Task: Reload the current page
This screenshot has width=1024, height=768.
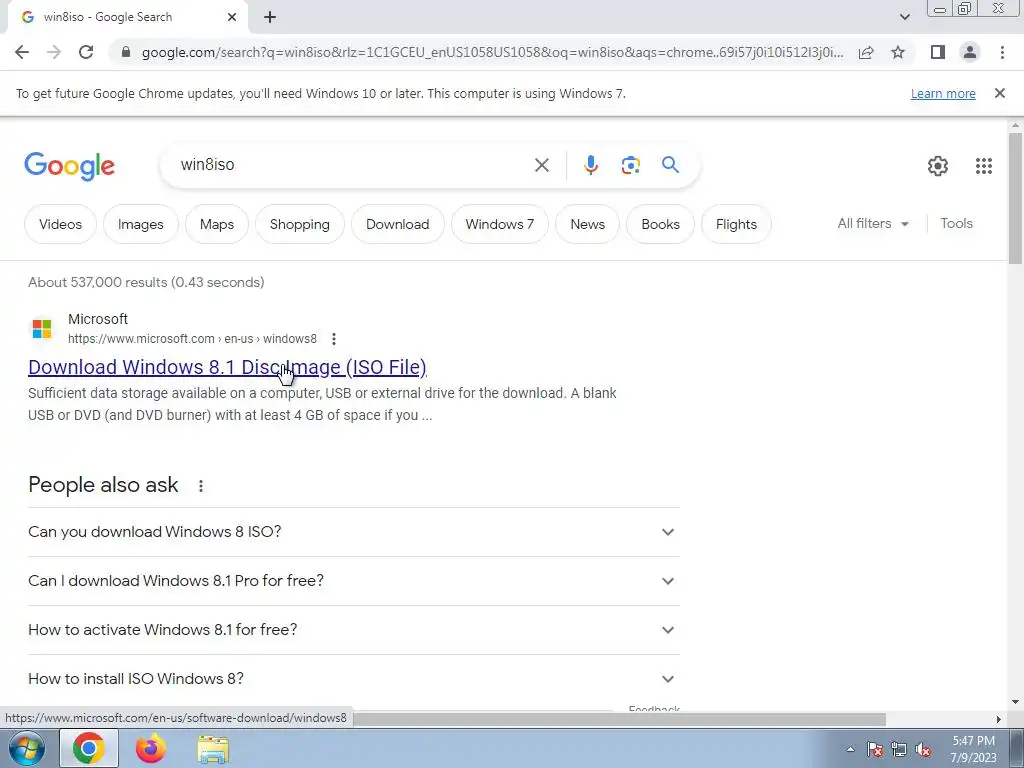Action: [x=86, y=52]
